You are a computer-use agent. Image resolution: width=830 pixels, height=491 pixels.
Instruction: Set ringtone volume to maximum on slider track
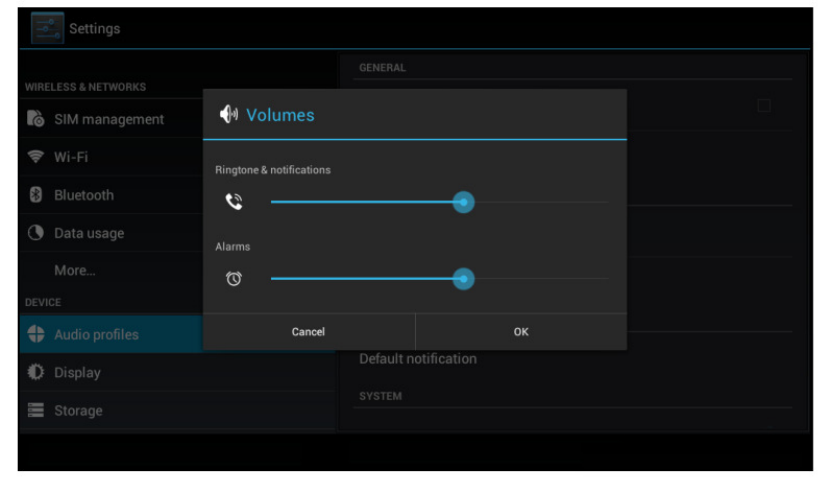point(607,202)
